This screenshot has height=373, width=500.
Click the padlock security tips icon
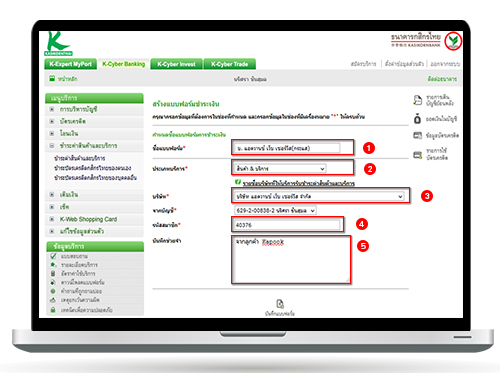53,310
